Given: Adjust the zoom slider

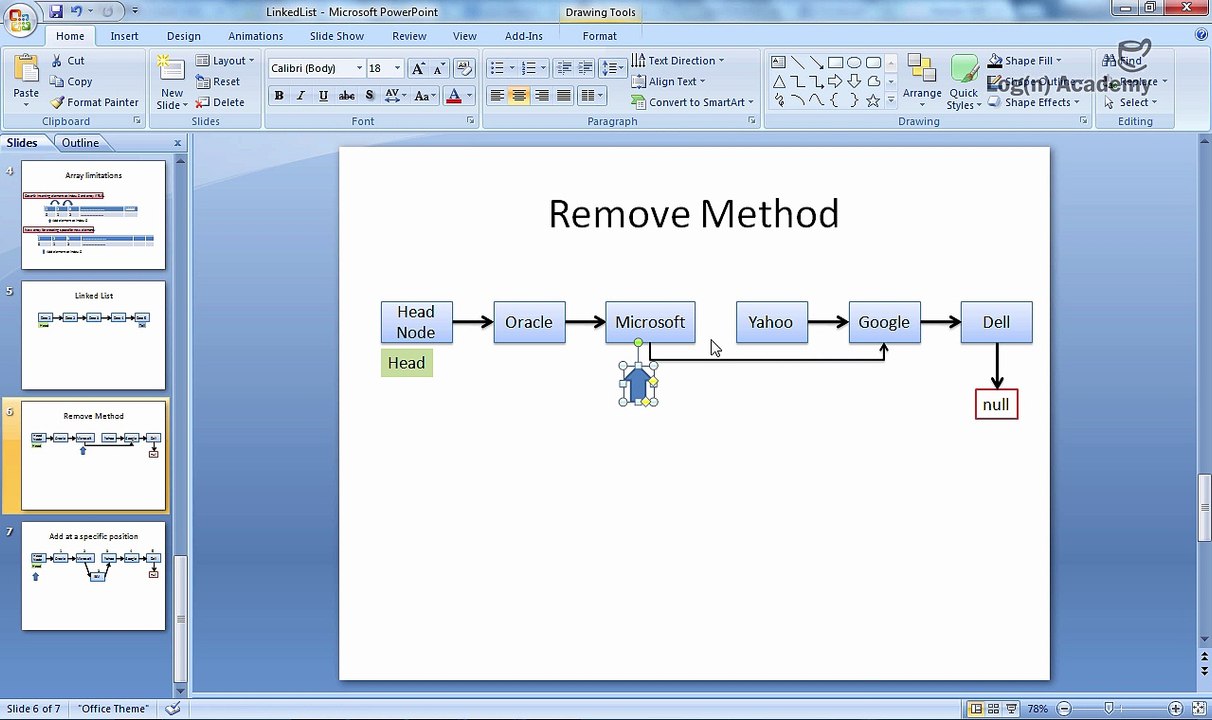Looking at the screenshot, I should pyautogui.click(x=1108, y=709).
